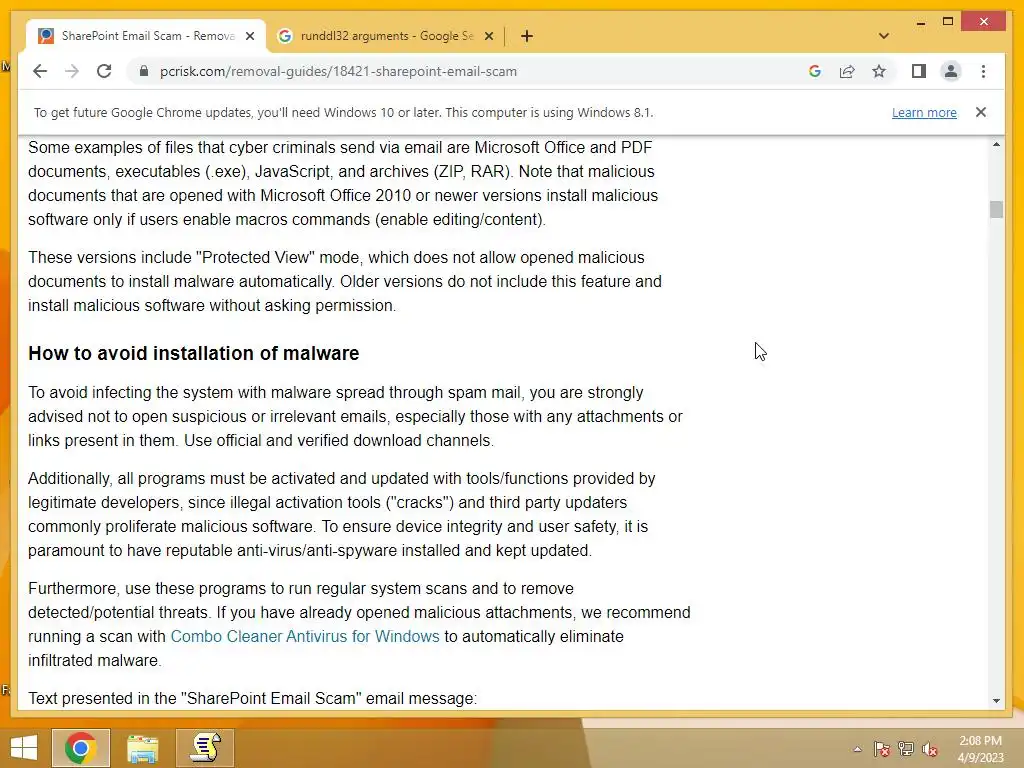1024x768 pixels.
Task: Click text "Text presented in the SharePoint Email Scam"
Action: pyautogui.click(x=253, y=698)
